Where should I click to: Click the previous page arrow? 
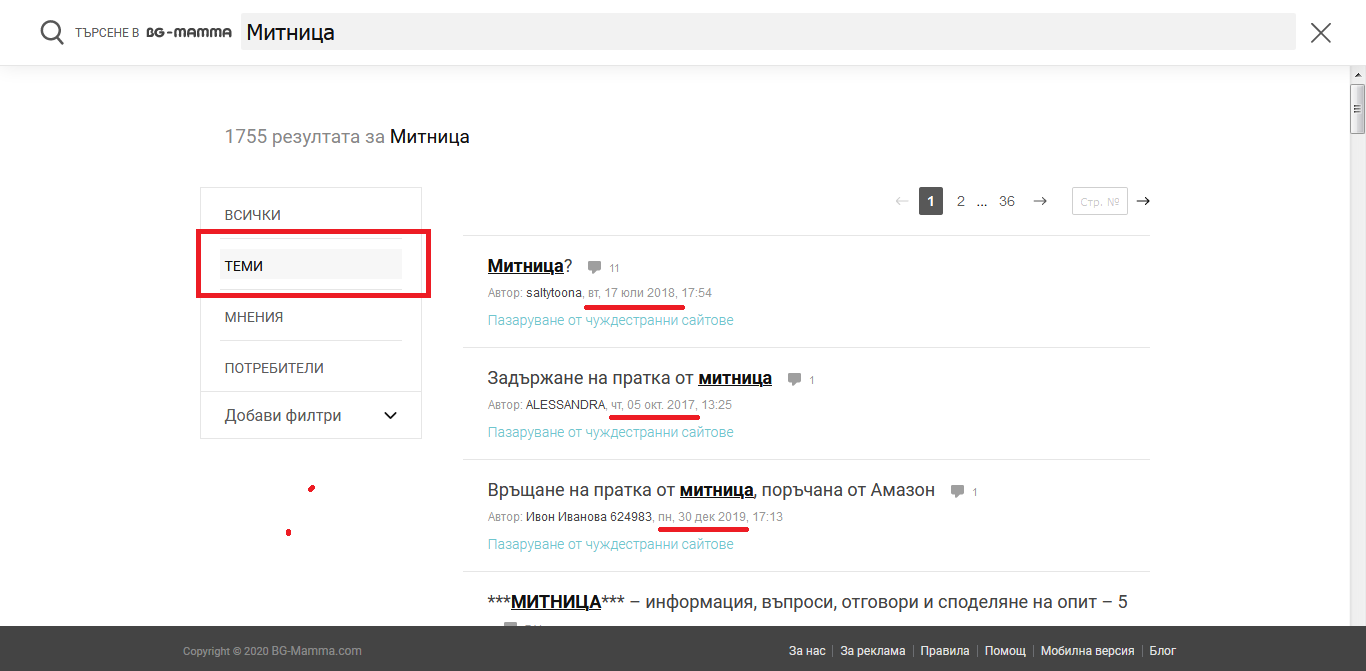tap(902, 201)
